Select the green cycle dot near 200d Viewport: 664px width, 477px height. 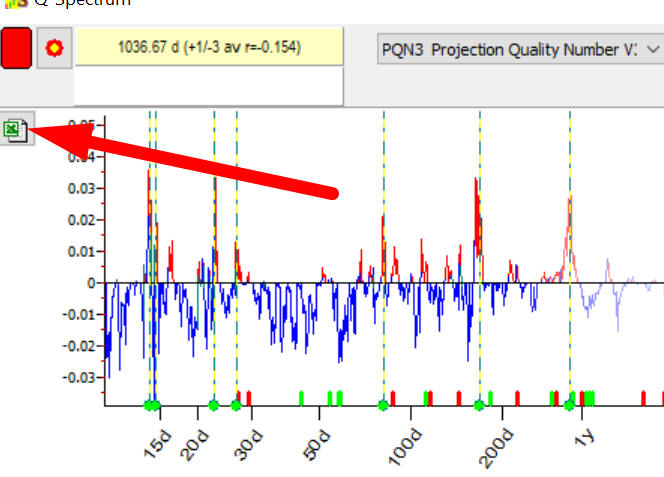479,405
